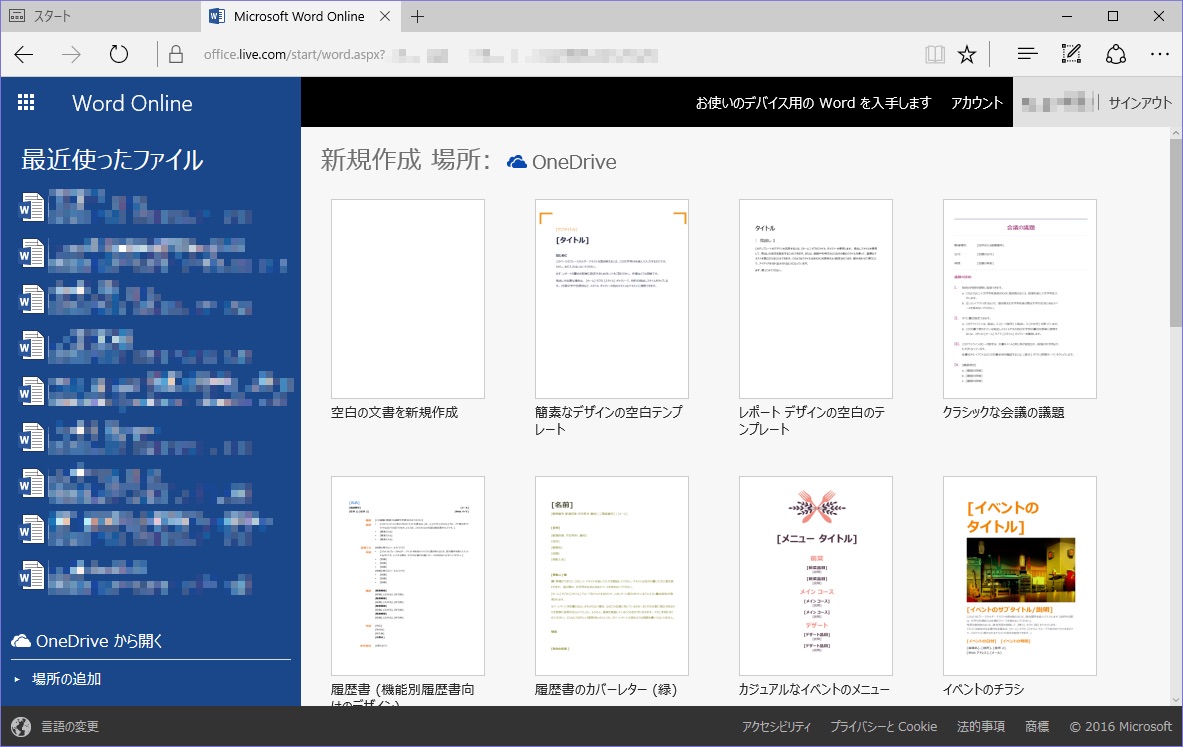Click the browser forward arrow

[72, 54]
